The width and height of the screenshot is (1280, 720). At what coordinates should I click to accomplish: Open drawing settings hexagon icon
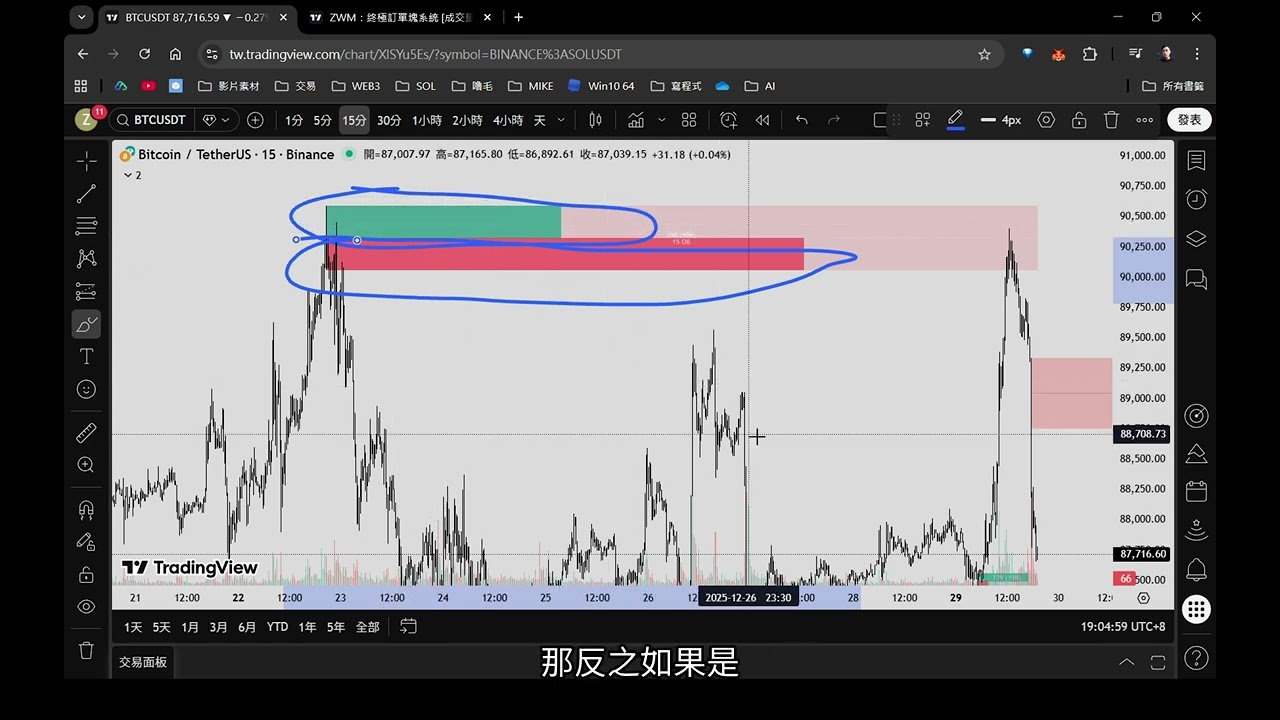pyautogui.click(x=1046, y=120)
